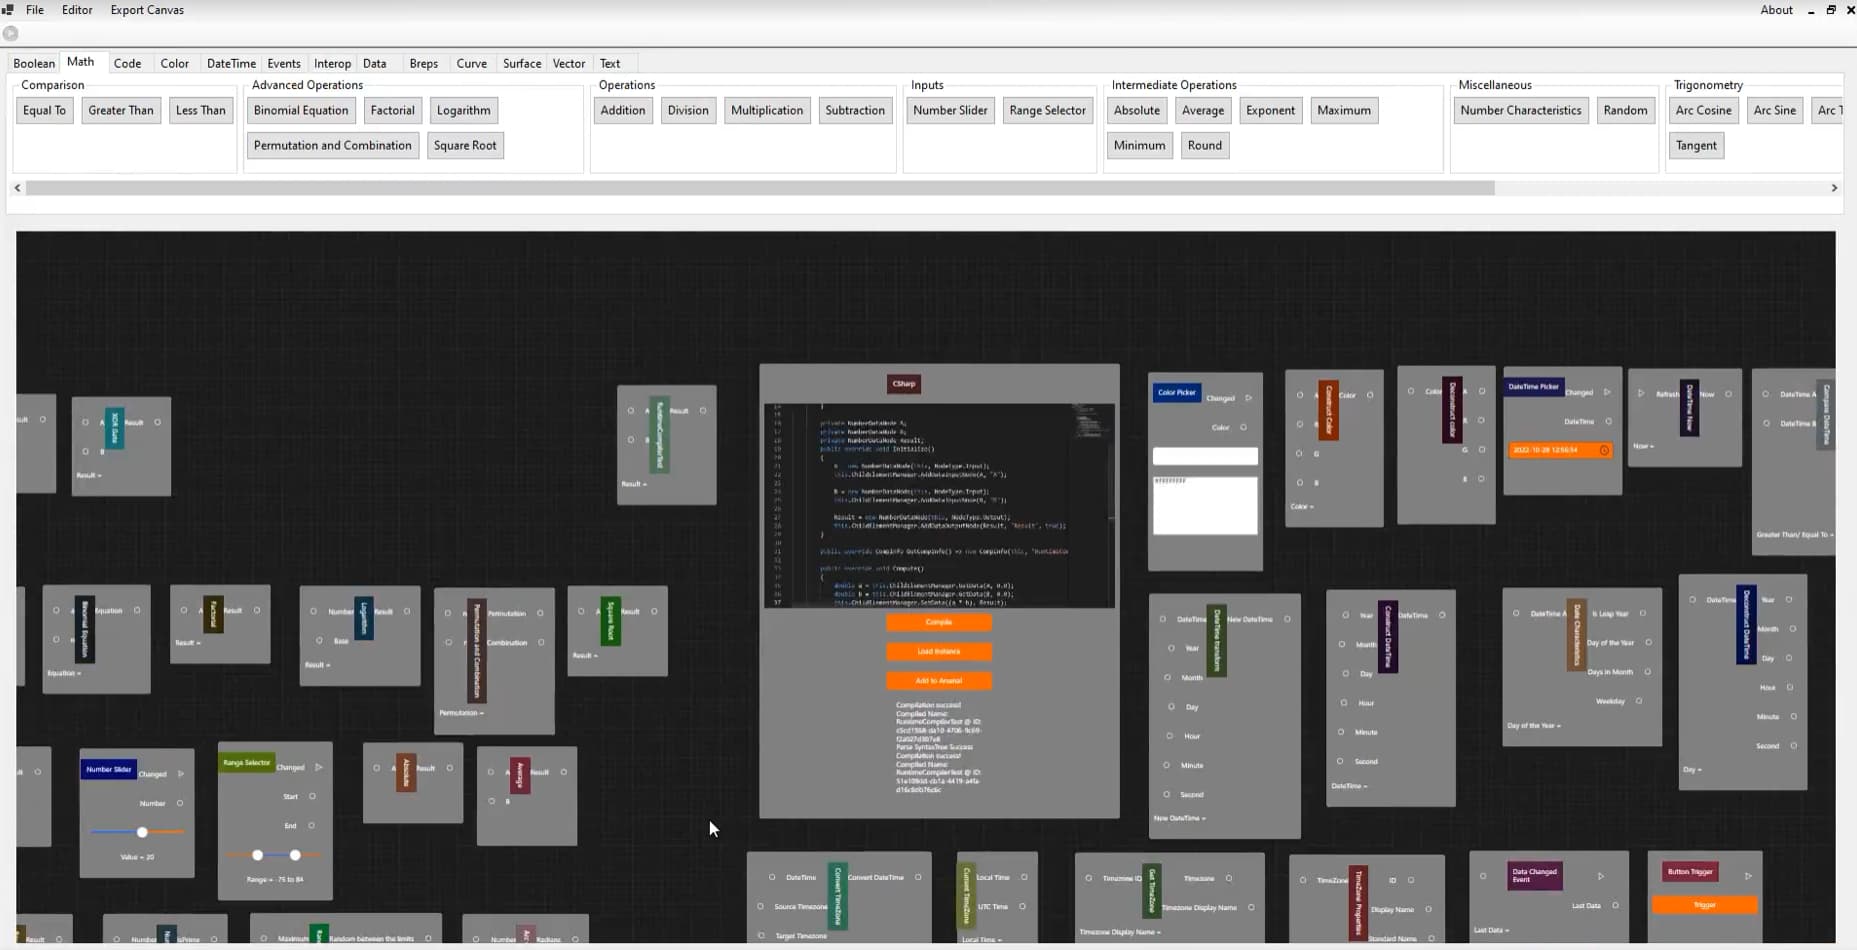Switch to the Events tab
Viewport: 1857px width, 950px height.
coord(284,63)
